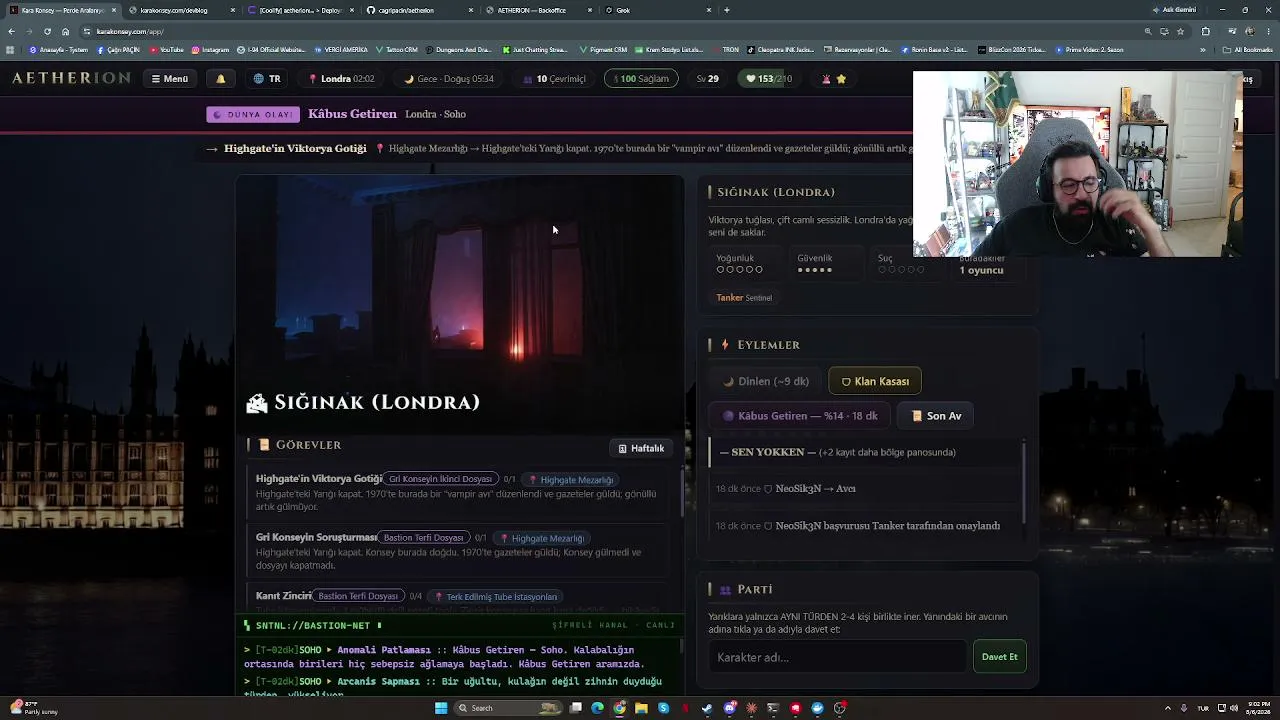Click the 100 Sağlam status pill
This screenshot has height=720, width=1280.
click(x=641, y=79)
